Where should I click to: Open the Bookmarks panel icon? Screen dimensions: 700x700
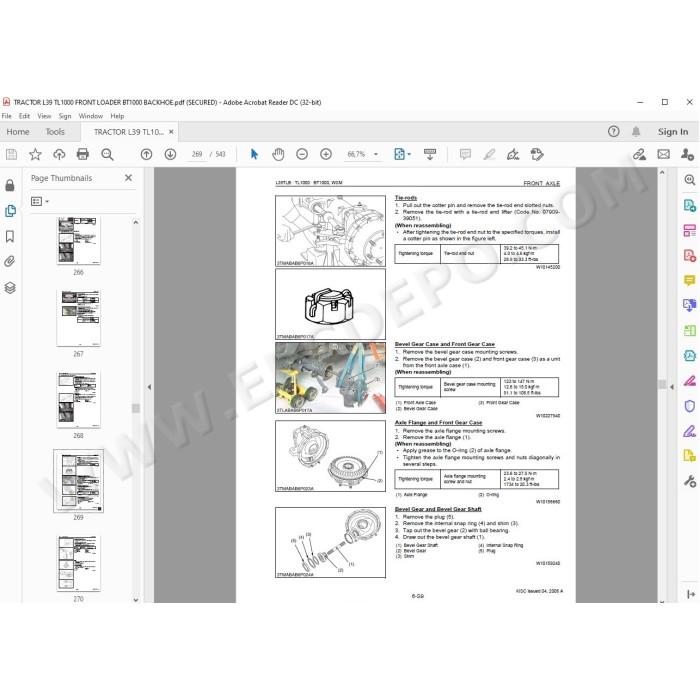pyautogui.click(x=10, y=236)
